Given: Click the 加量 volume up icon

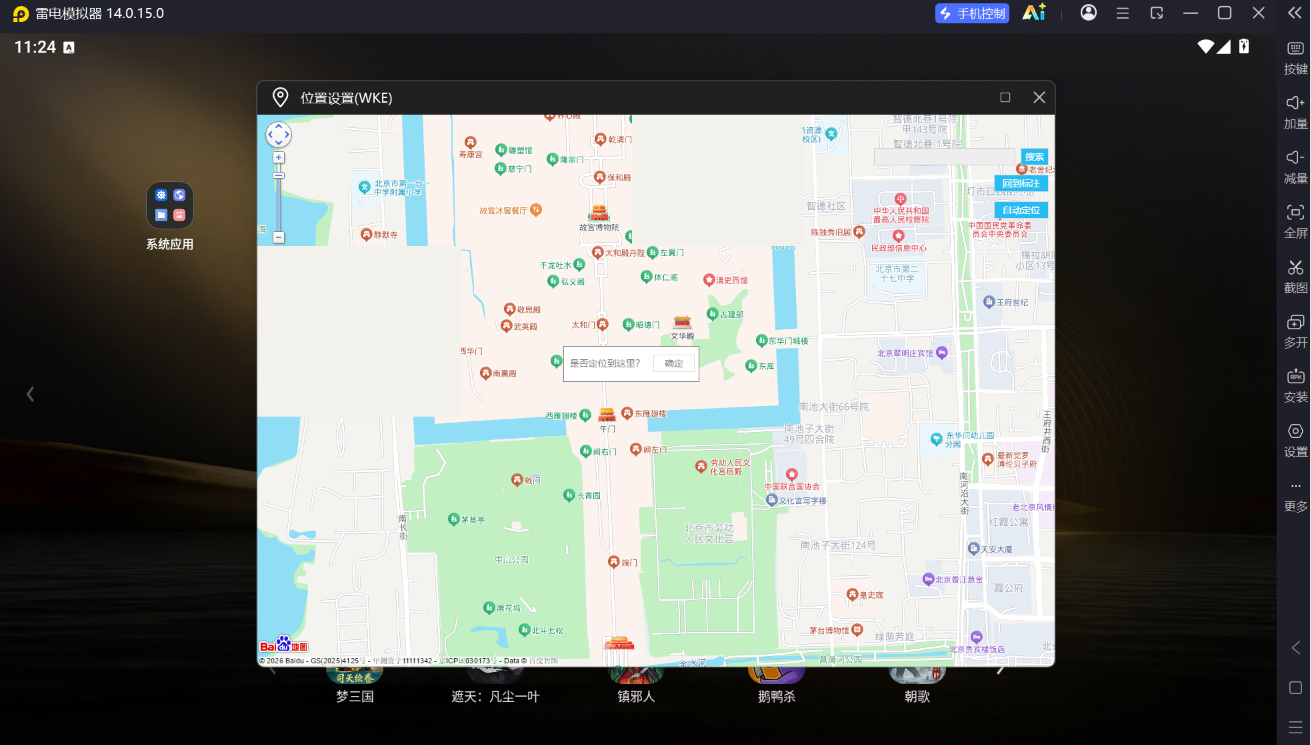Looking at the screenshot, I should pyautogui.click(x=1295, y=103).
